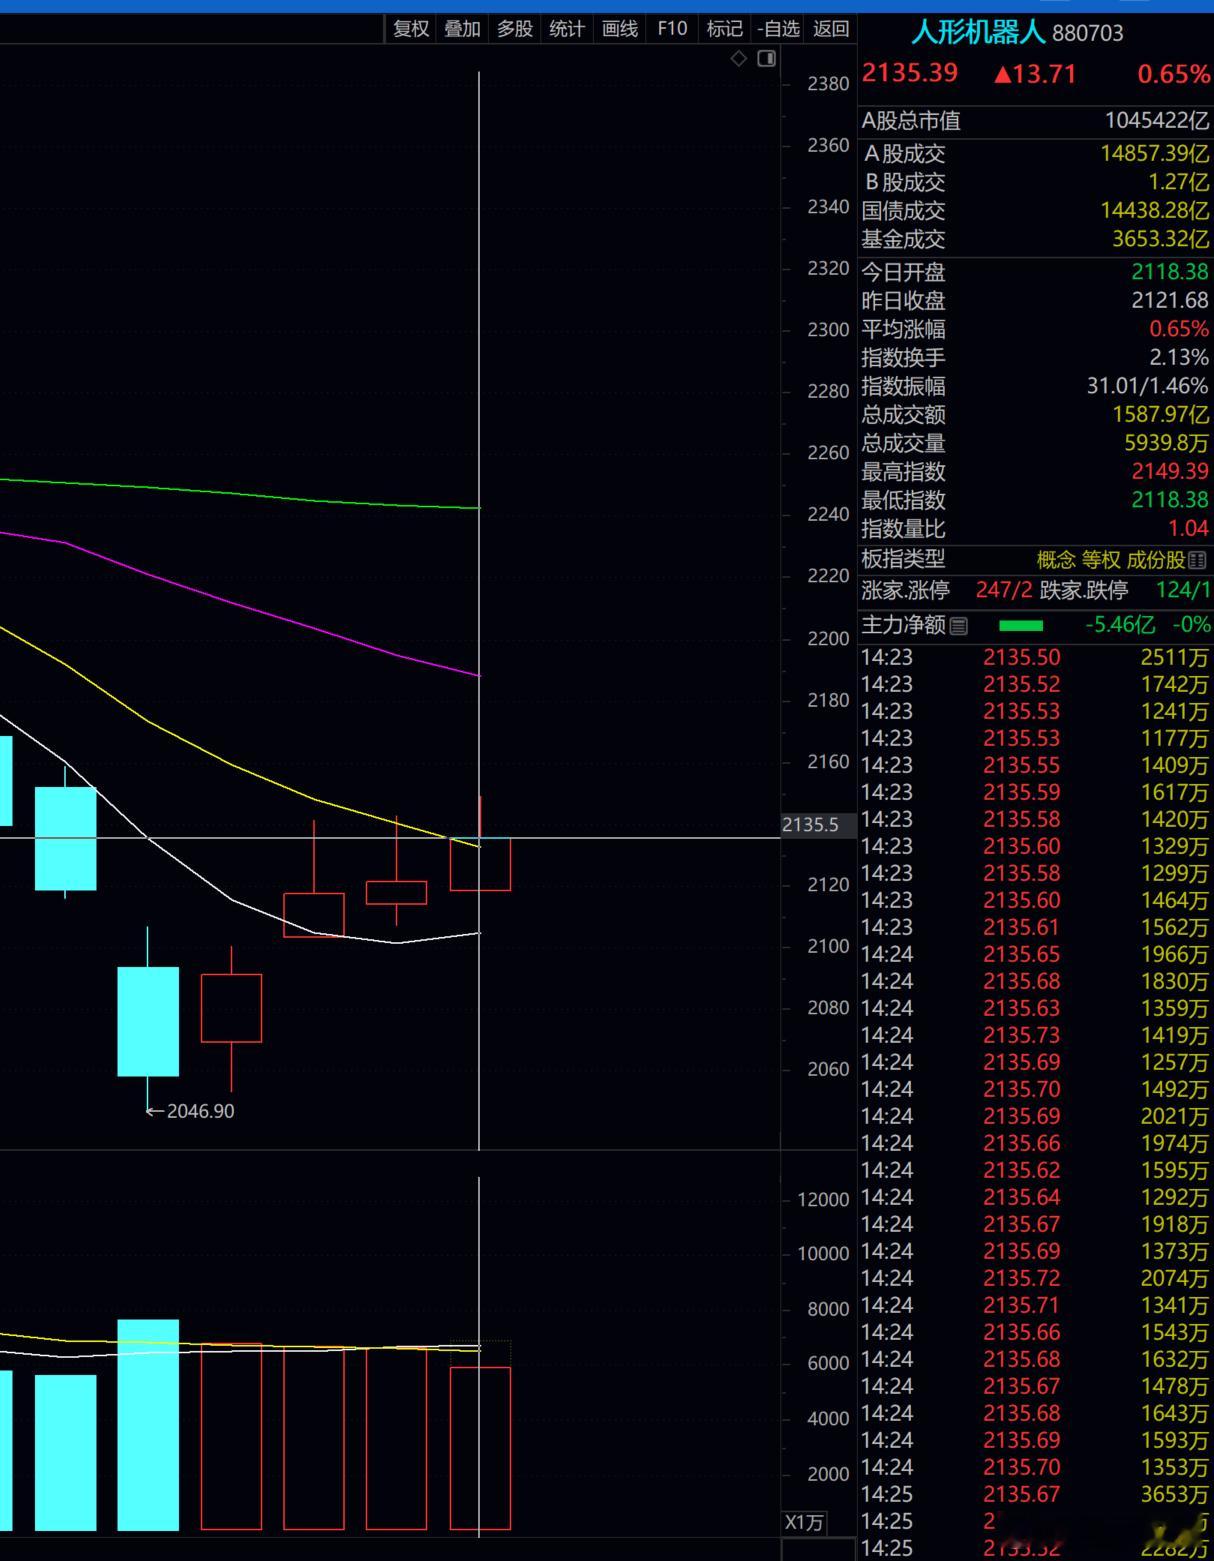The height and width of the screenshot is (1561, 1214).
Task: Remove from watchlist with -自选
Action: pos(779,29)
